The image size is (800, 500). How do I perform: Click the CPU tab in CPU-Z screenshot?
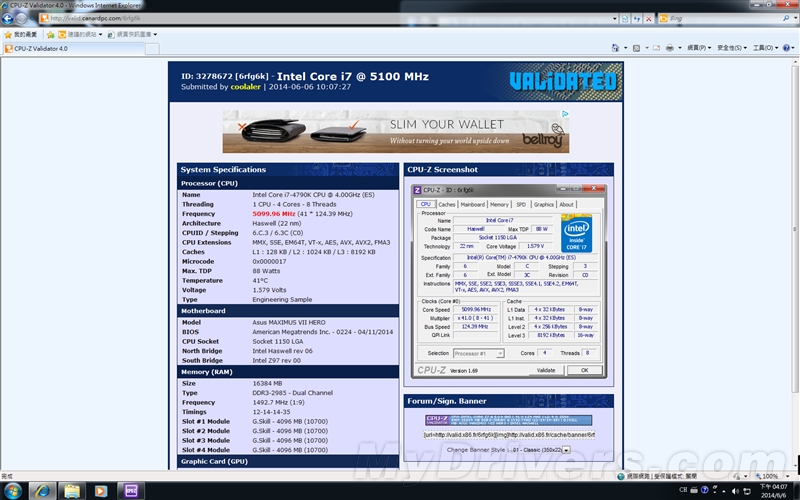426,204
